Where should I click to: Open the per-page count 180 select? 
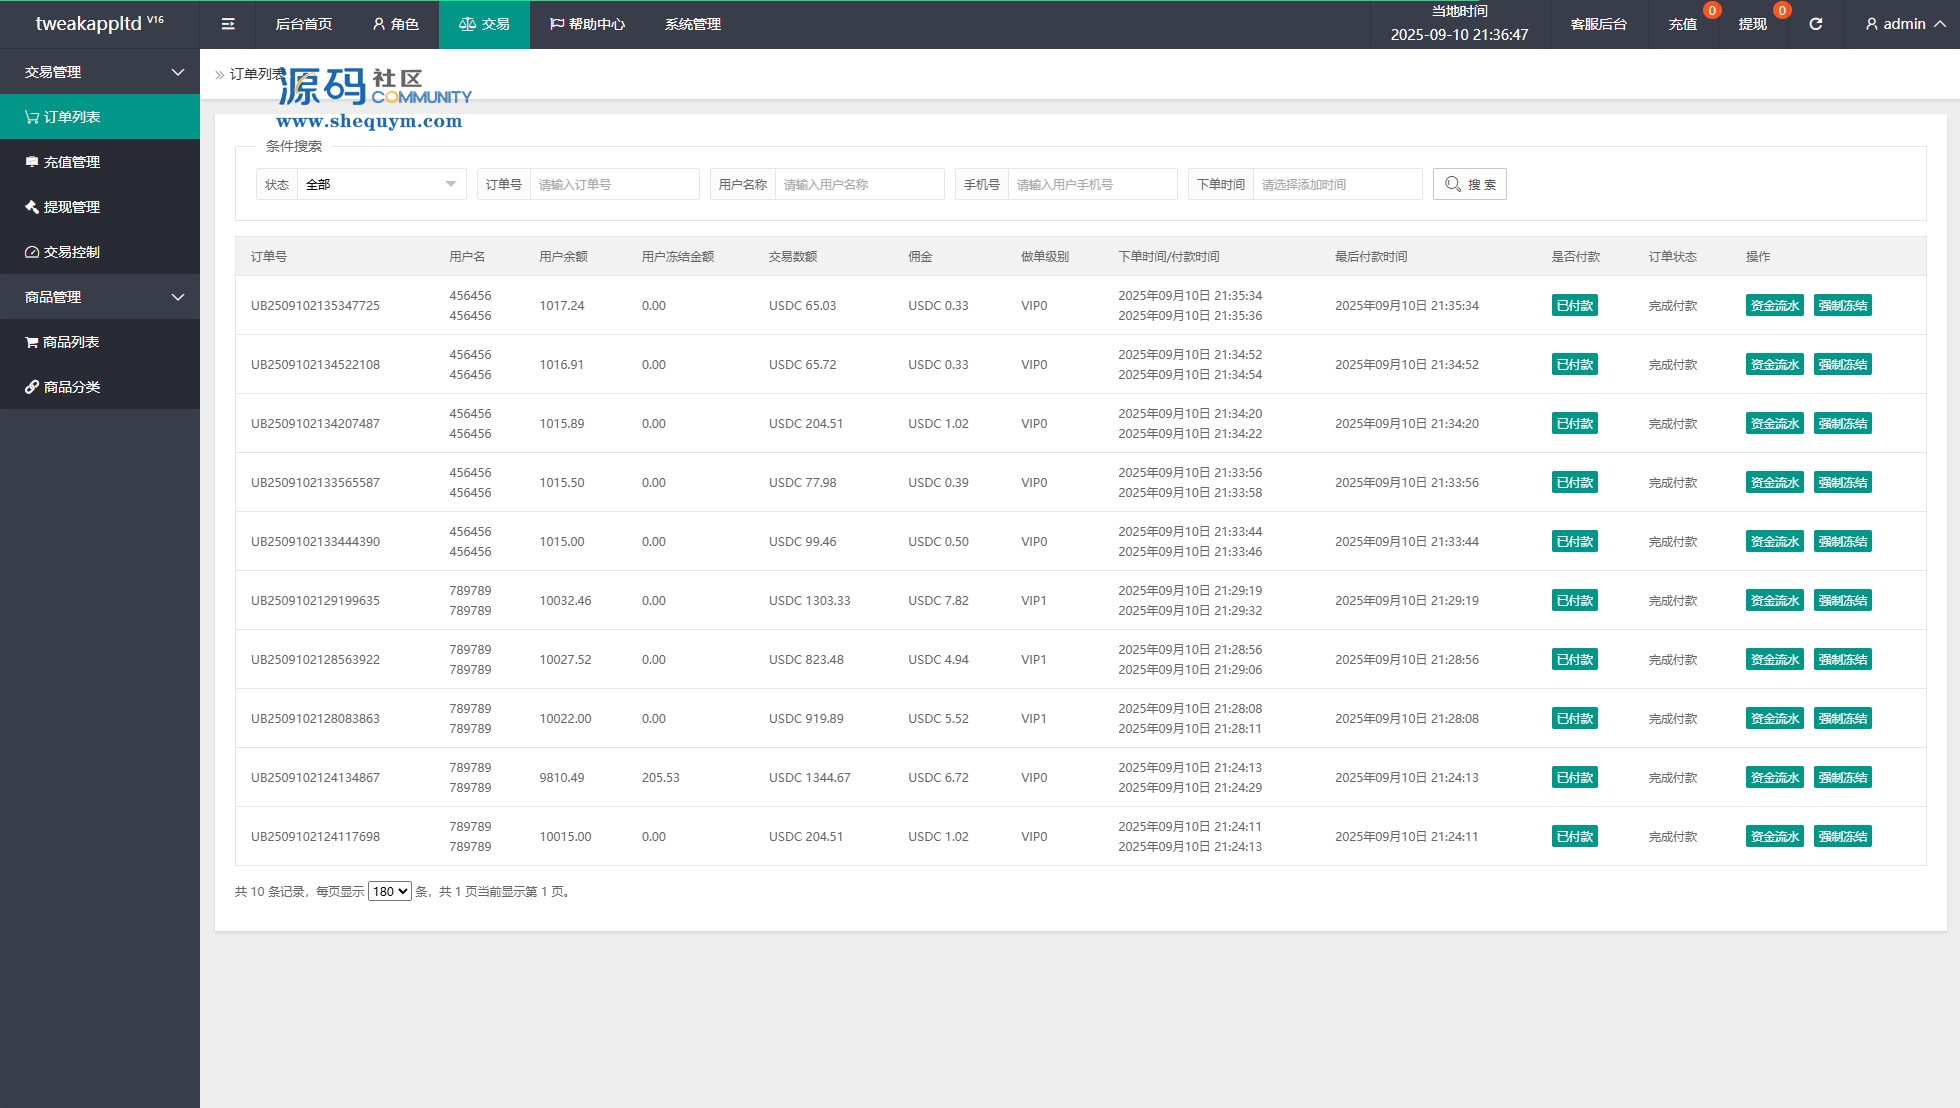389,891
